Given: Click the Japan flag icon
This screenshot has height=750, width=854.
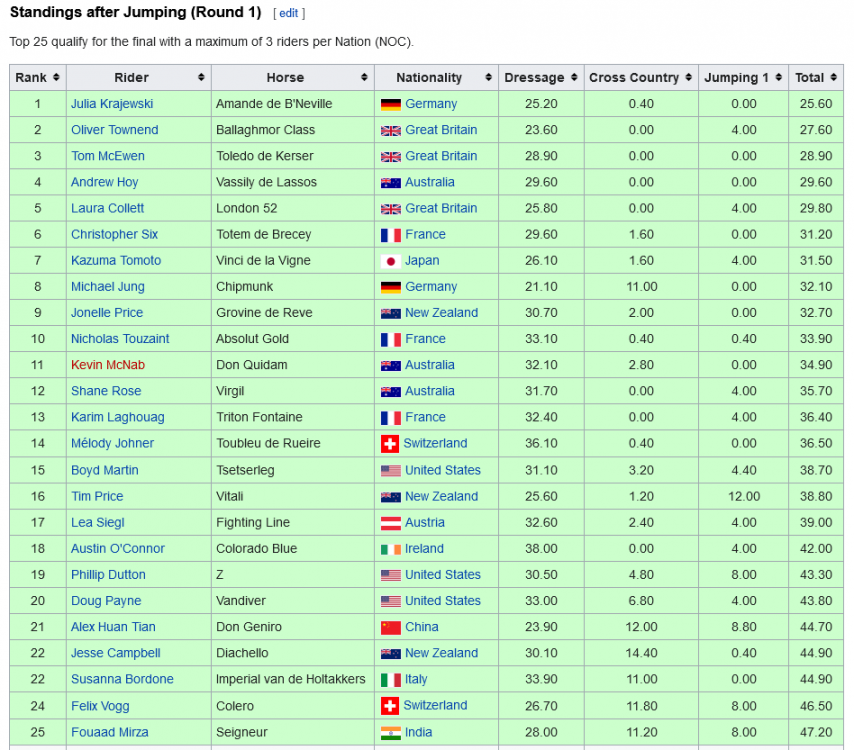Looking at the screenshot, I should click(x=391, y=261).
